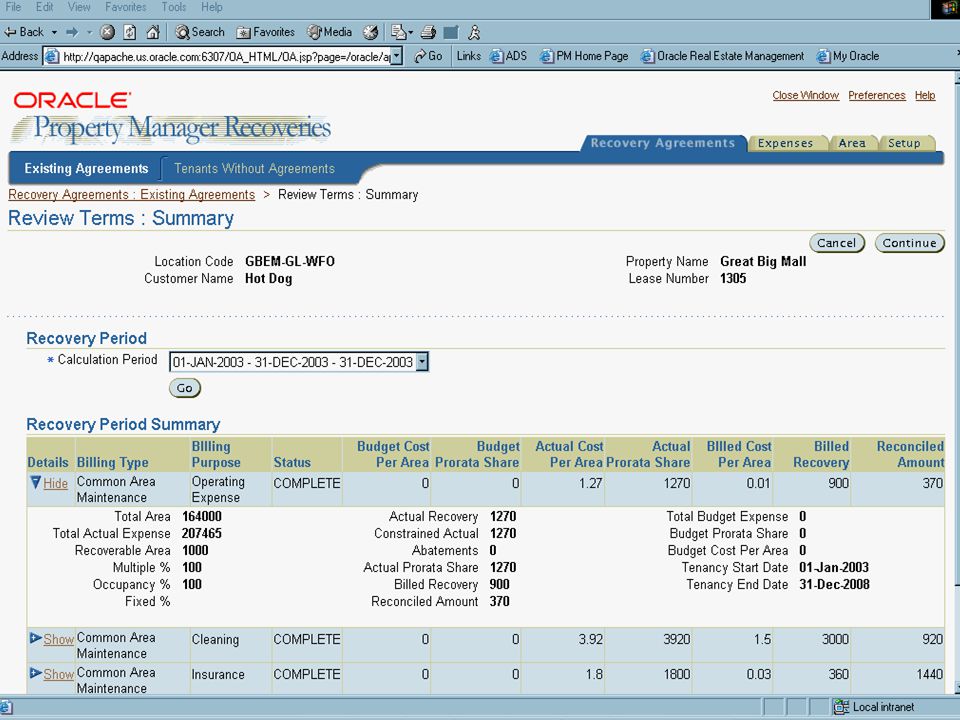
Task: Open the address bar URL dropdown
Action: (397, 56)
